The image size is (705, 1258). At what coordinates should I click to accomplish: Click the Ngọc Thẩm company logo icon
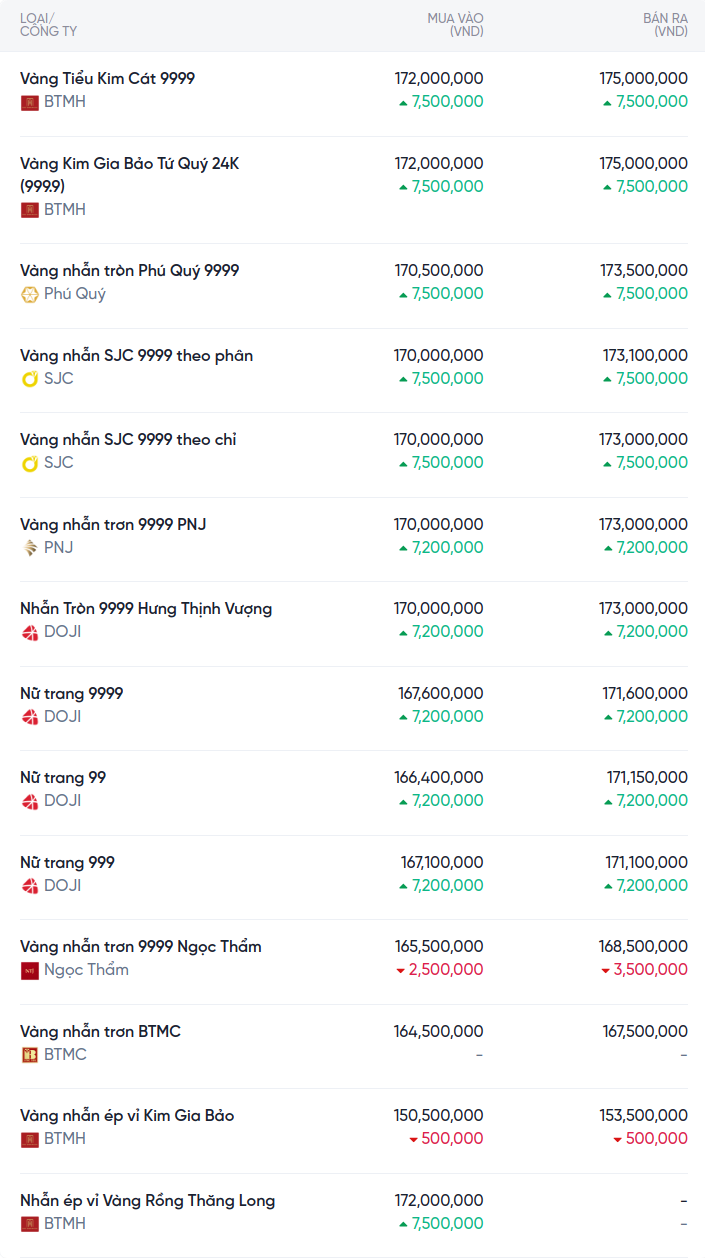(x=30, y=970)
